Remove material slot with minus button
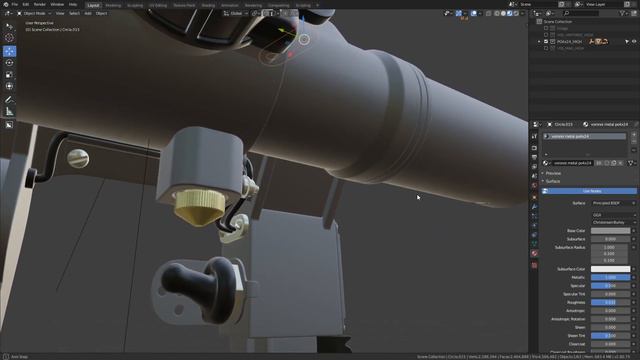640x360 pixels. pyautogui.click(x=634, y=141)
